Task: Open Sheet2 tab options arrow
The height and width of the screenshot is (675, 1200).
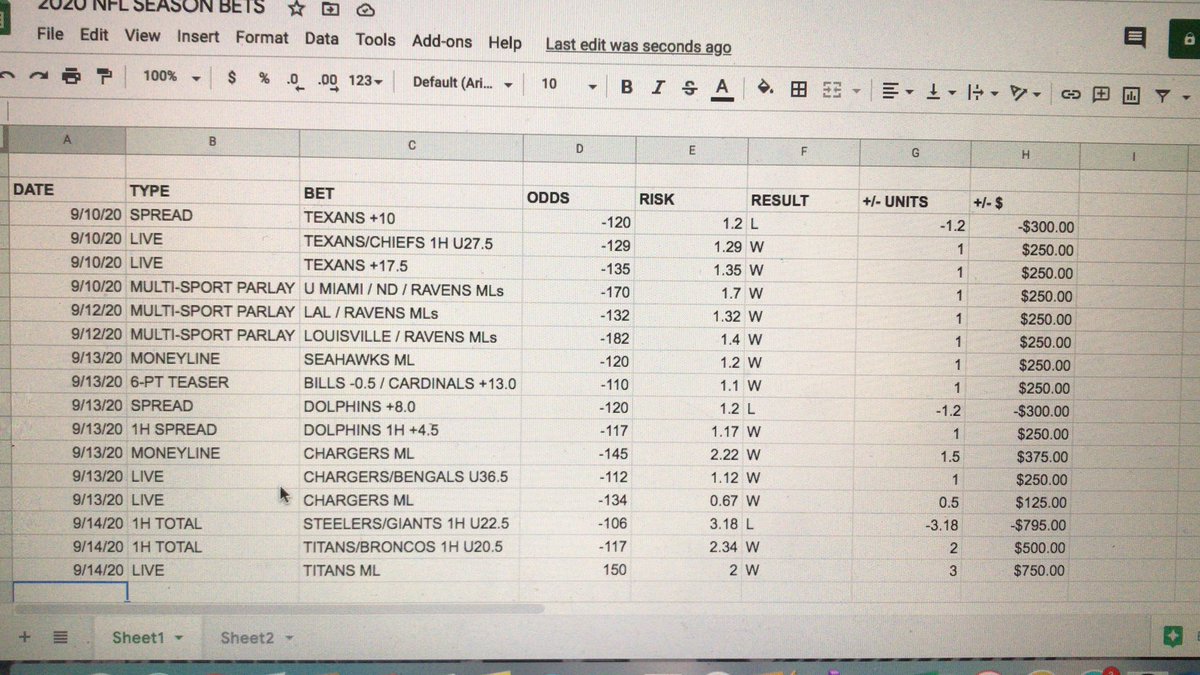Action: 289,638
